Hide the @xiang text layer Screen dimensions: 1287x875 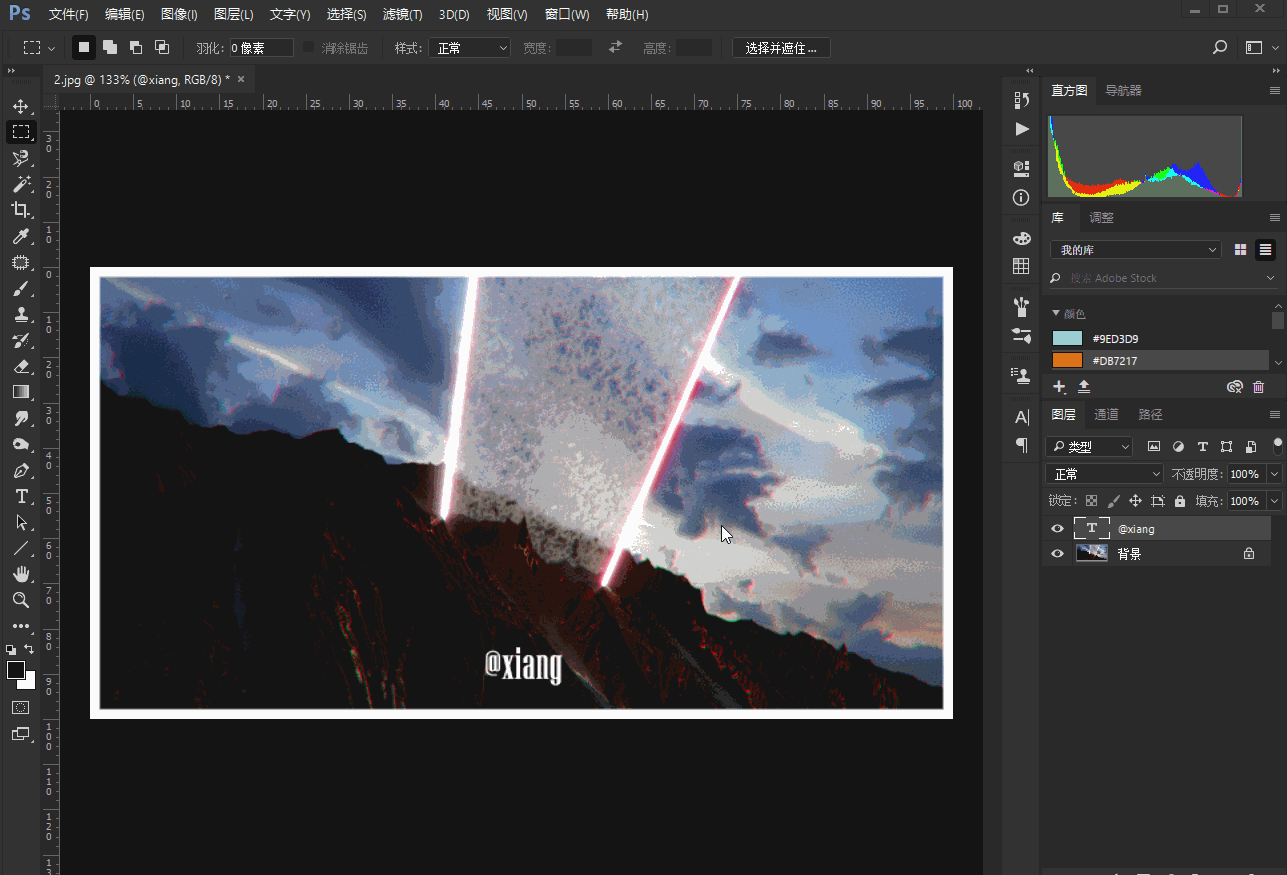(1057, 529)
